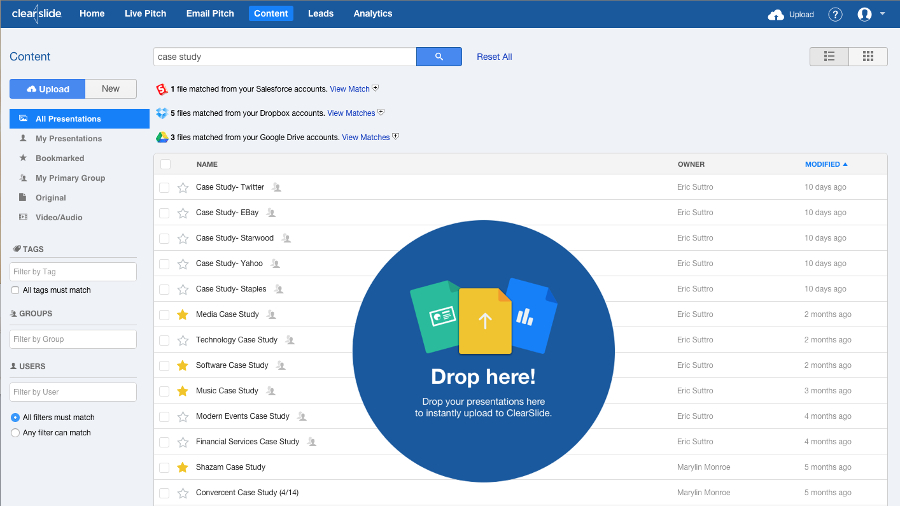Check the box for Media Case Study
This screenshot has height=506, width=900.
pos(164,314)
